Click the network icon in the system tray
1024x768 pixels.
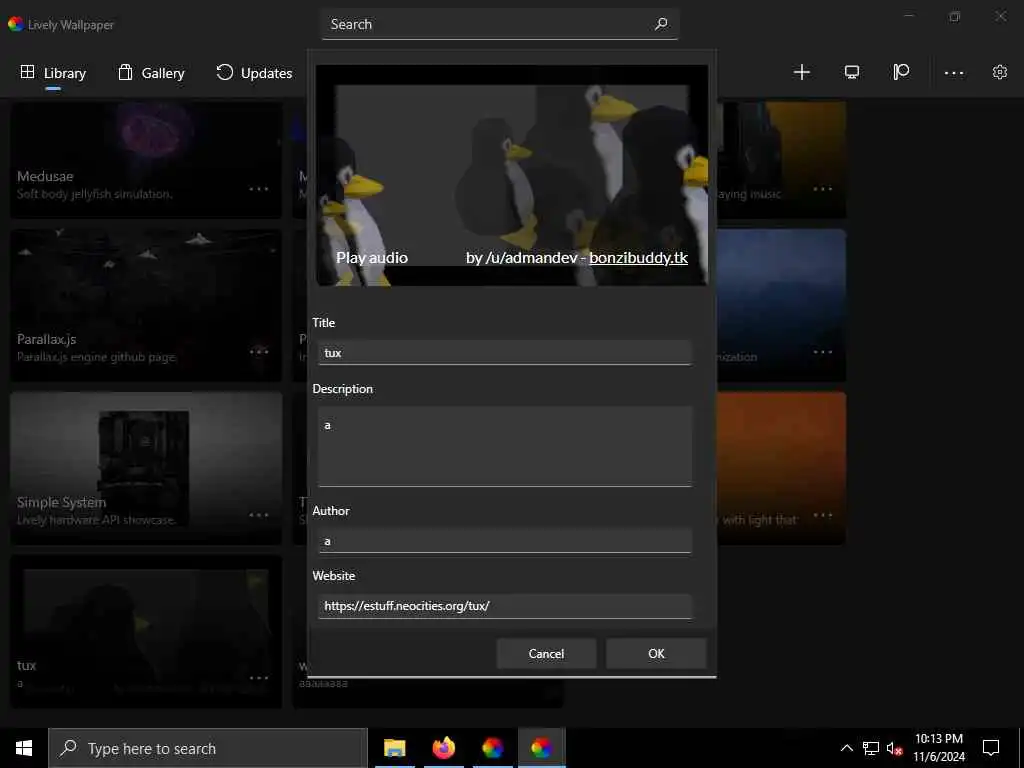[x=871, y=748]
